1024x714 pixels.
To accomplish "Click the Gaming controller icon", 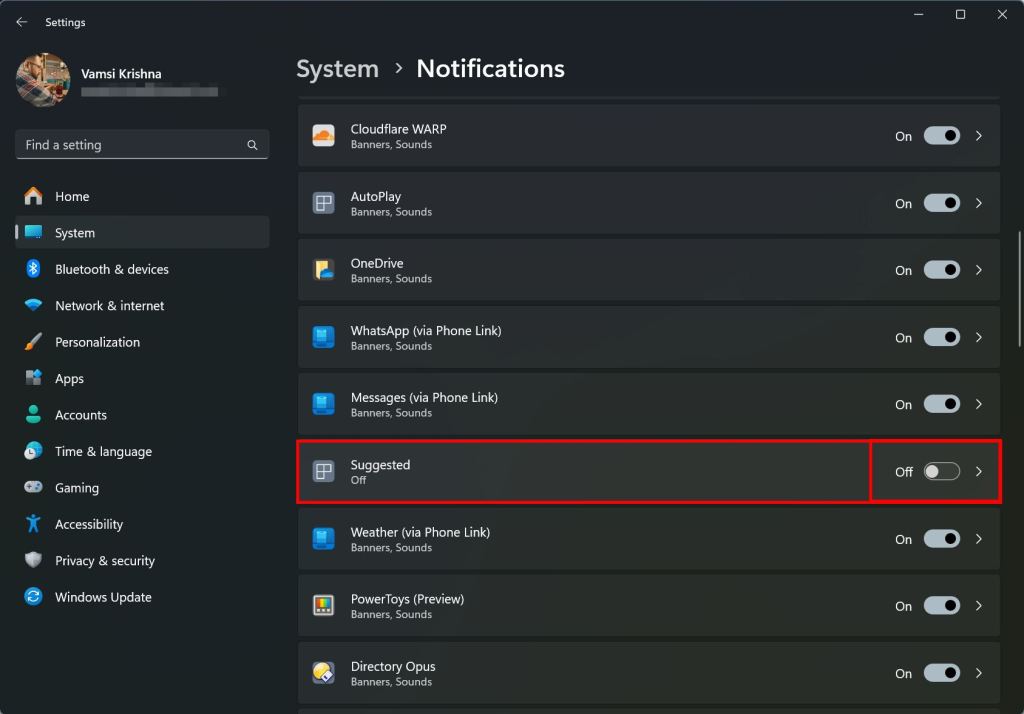I will pos(33,487).
